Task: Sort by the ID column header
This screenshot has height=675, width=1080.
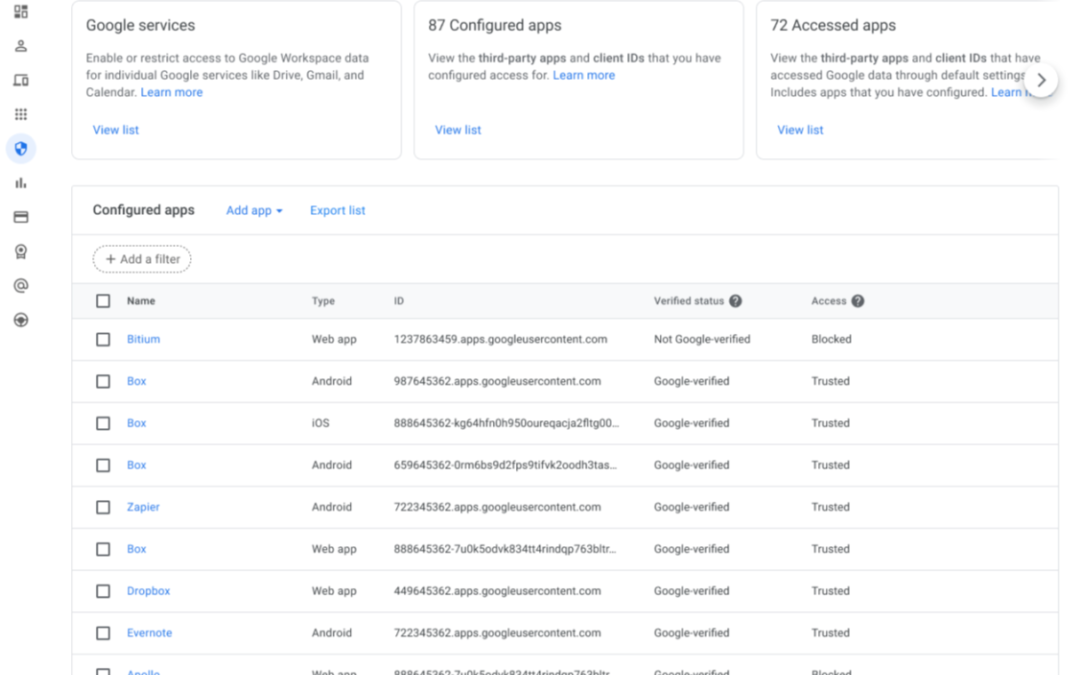Action: (x=399, y=301)
